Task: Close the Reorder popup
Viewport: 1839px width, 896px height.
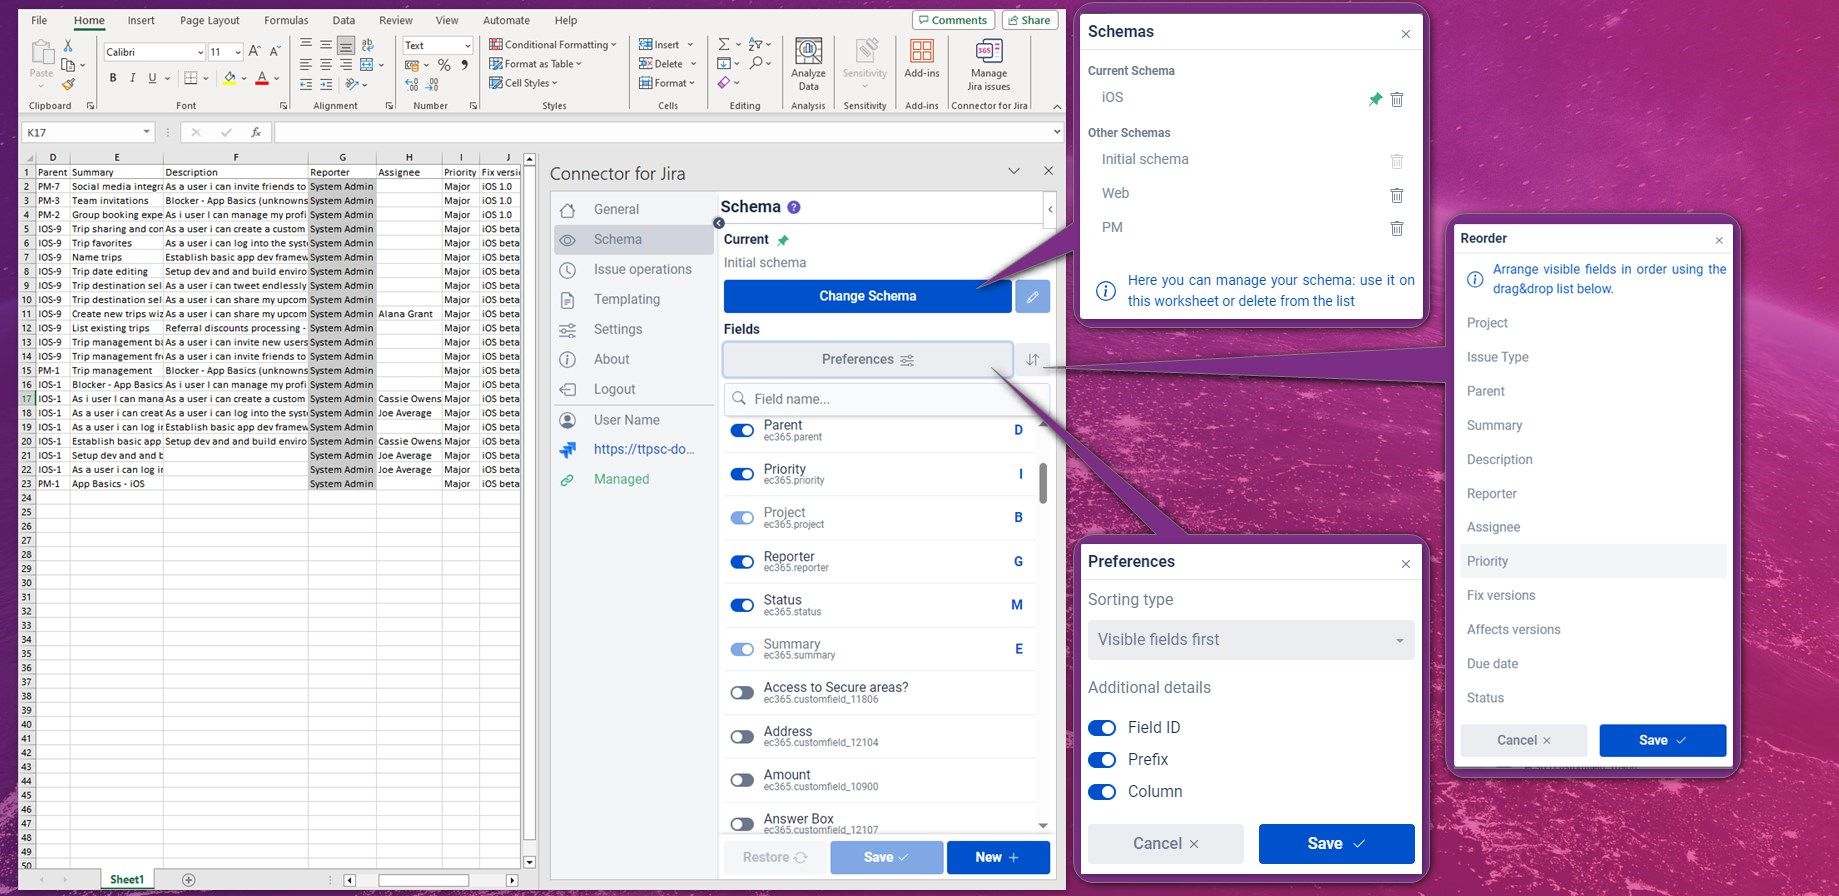Action: (x=1719, y=240)
